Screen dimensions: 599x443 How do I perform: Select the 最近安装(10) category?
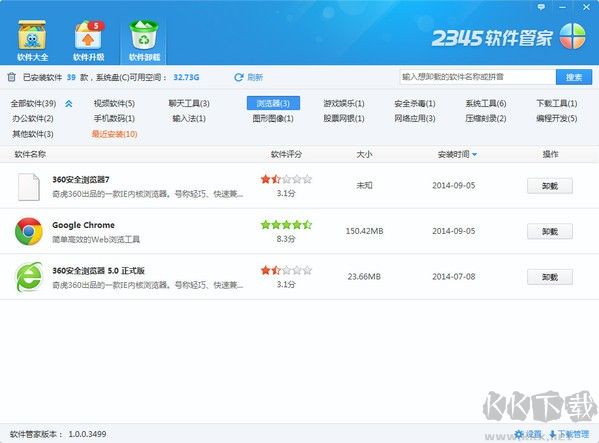tap(114, 134)
